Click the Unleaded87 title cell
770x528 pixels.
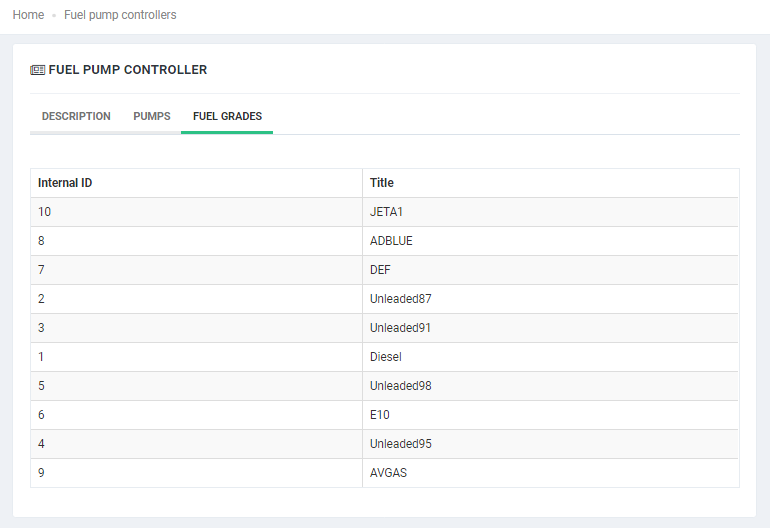[400, 299]
